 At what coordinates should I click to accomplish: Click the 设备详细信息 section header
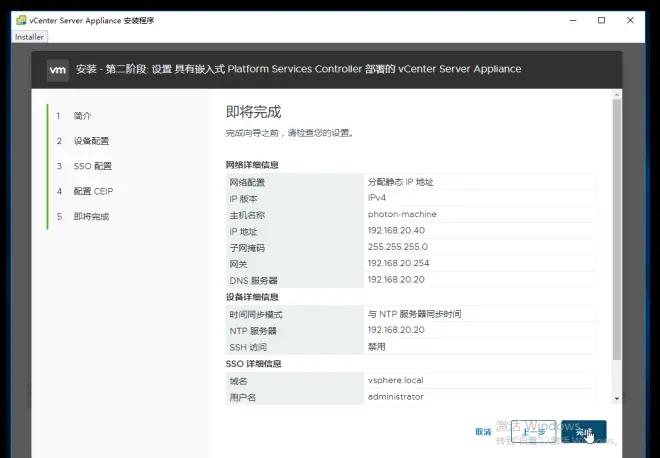pos(252,297)
